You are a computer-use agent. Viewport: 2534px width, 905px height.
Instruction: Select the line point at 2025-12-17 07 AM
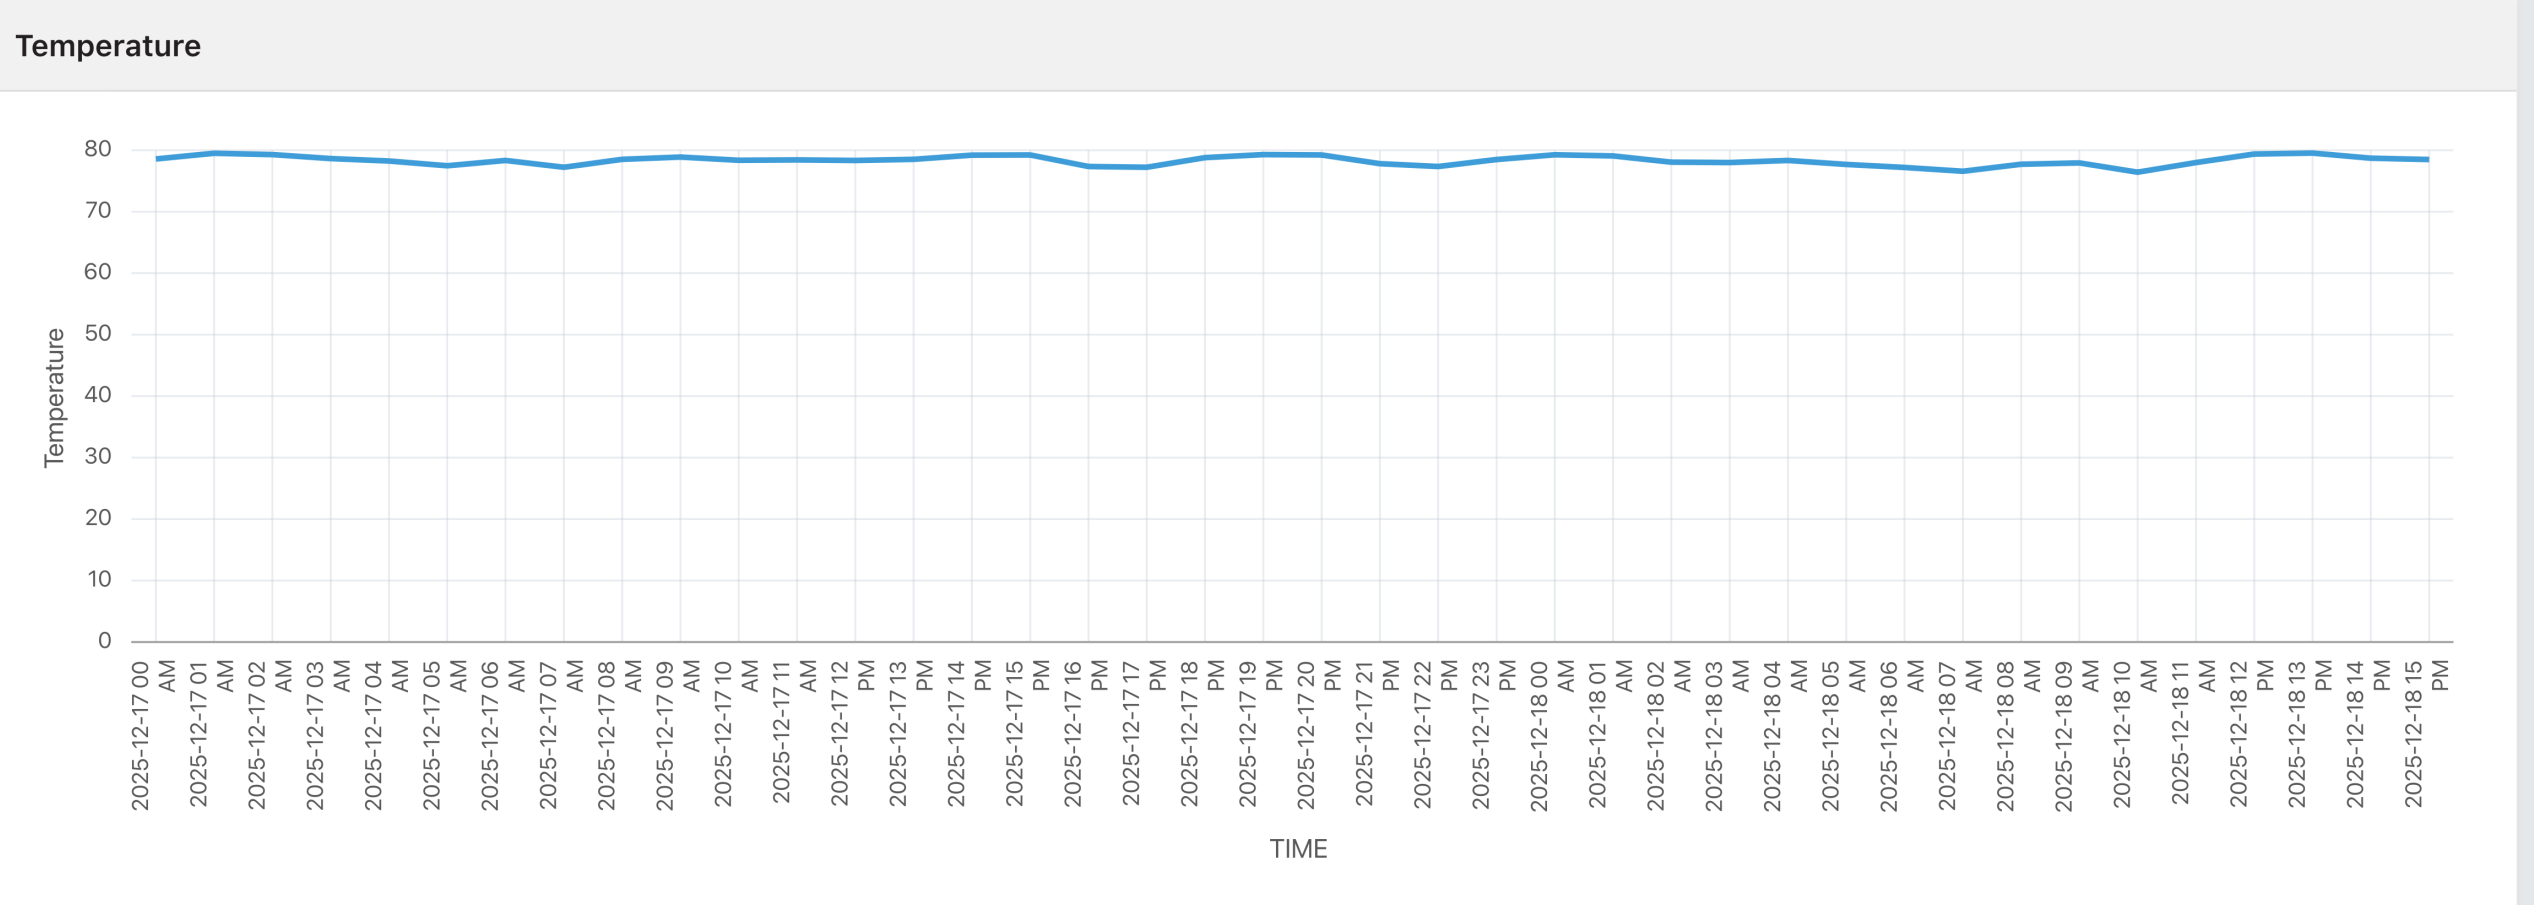click(x=564, y=167)
